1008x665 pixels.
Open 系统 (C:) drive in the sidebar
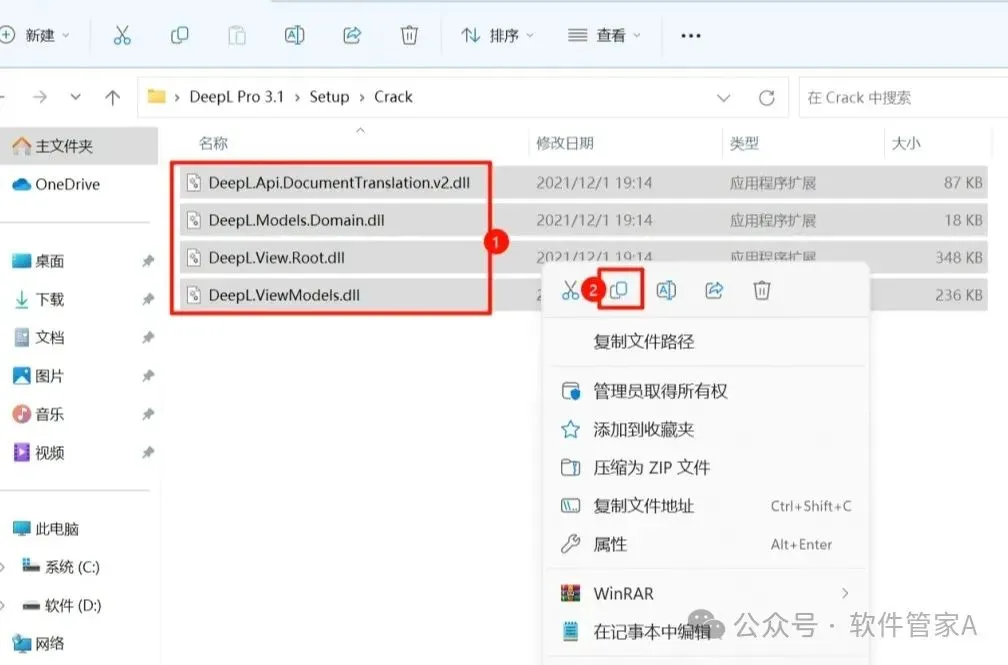coord(60,567)
